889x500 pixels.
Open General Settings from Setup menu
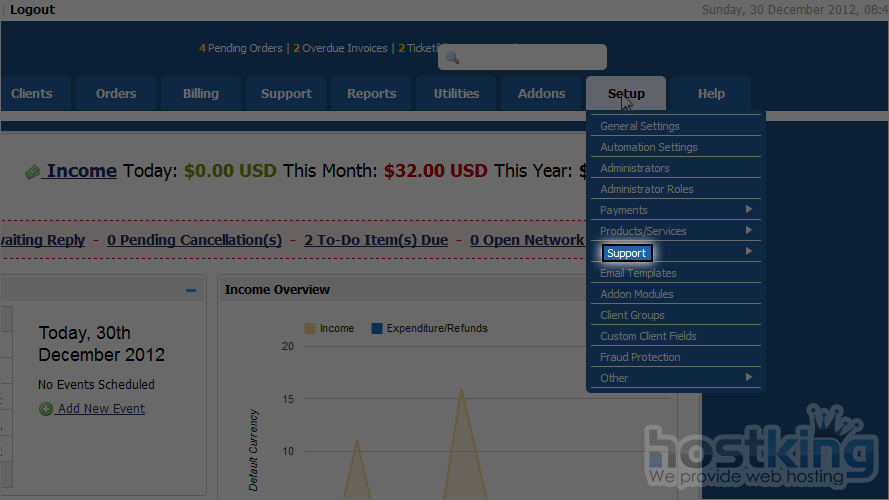click(639, 126)
